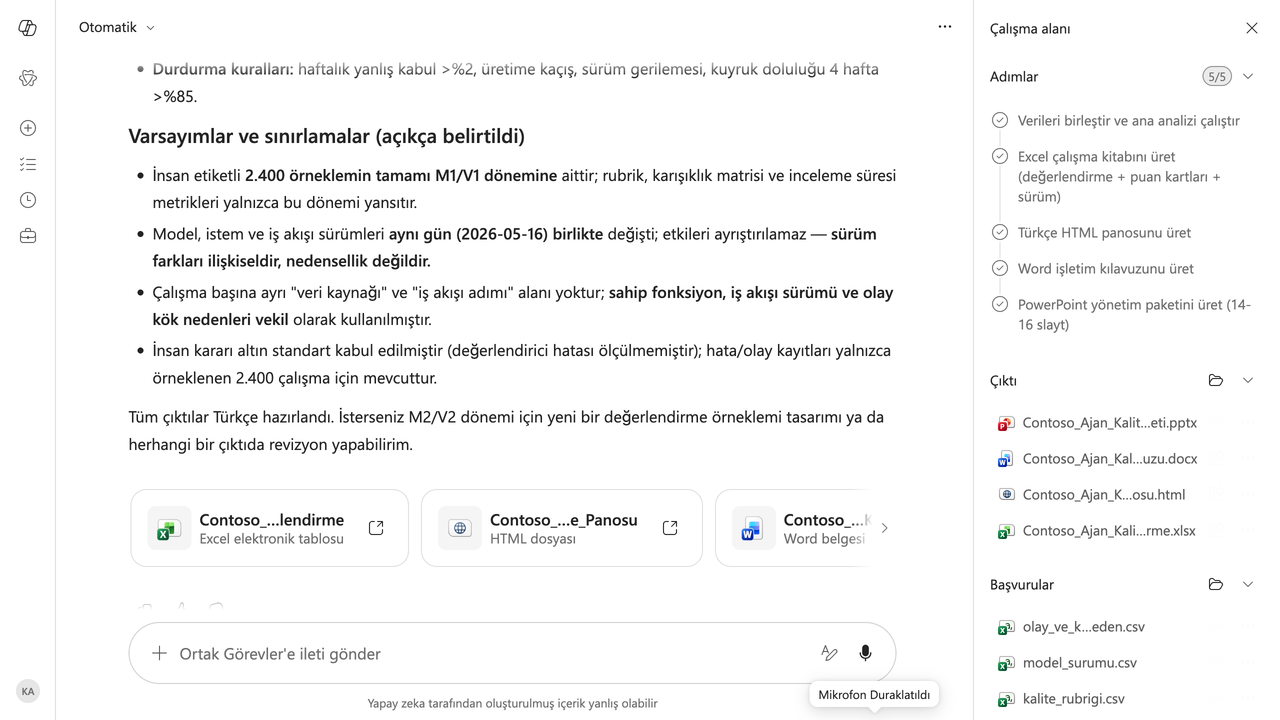Click check circle of Word işletim step
The image size is (1280, 720).
click(x=999, y=268)
